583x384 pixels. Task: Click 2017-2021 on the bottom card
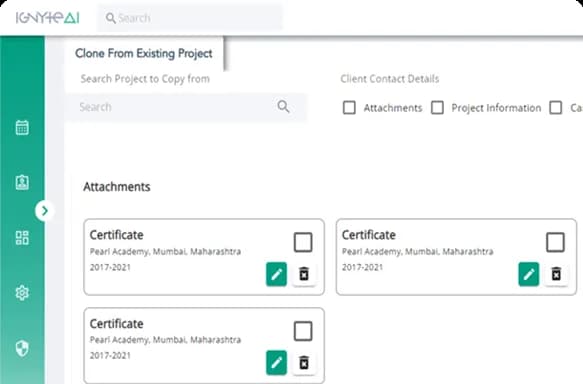coord(110,356)
